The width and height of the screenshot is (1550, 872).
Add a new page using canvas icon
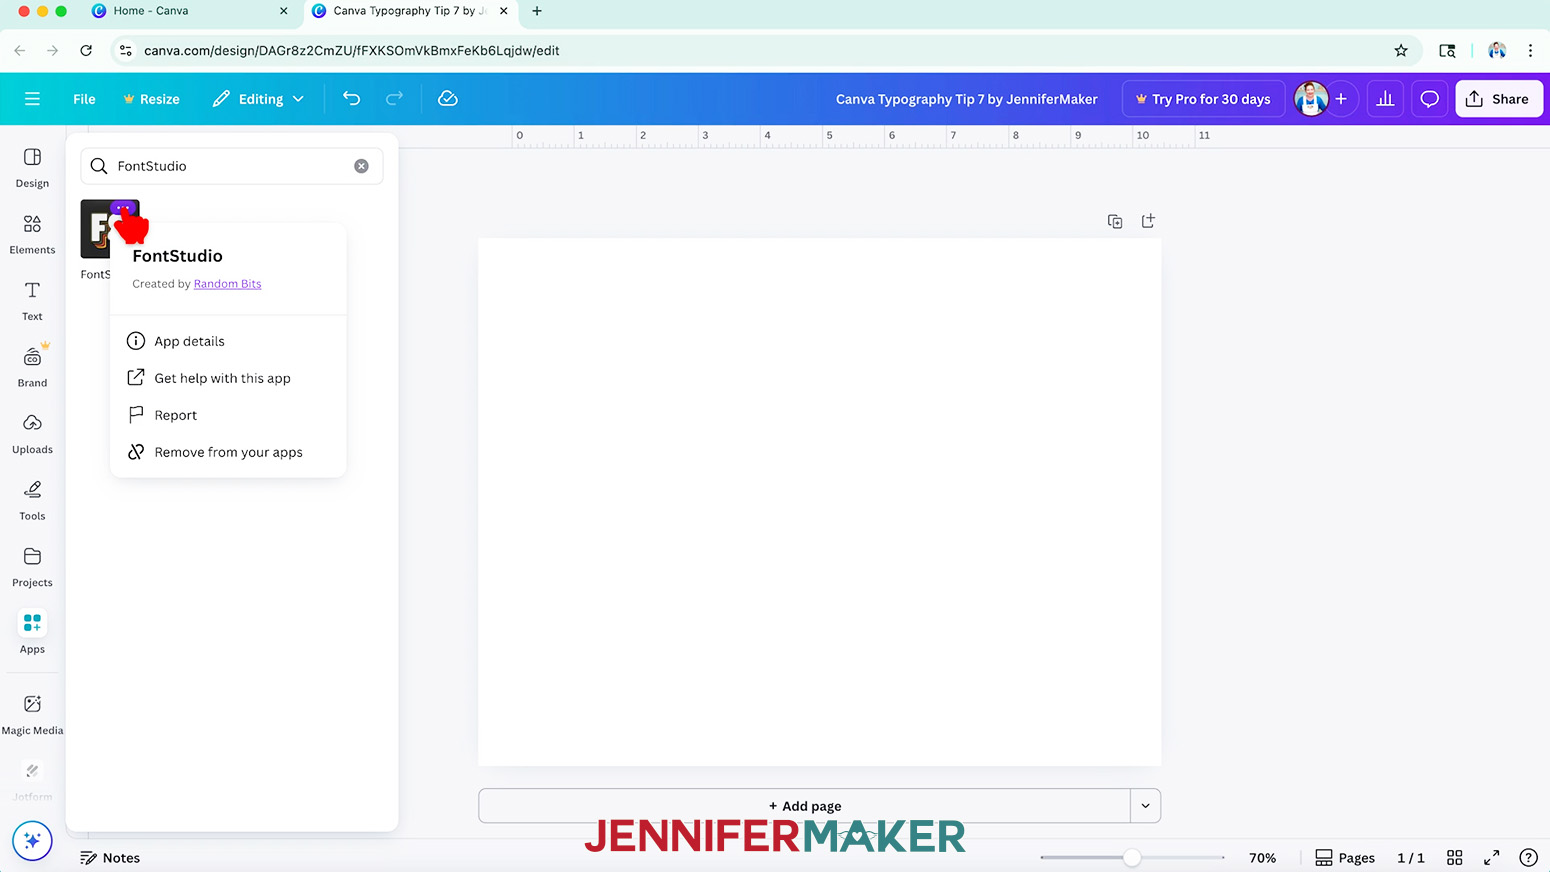(x=1148, y=221)
